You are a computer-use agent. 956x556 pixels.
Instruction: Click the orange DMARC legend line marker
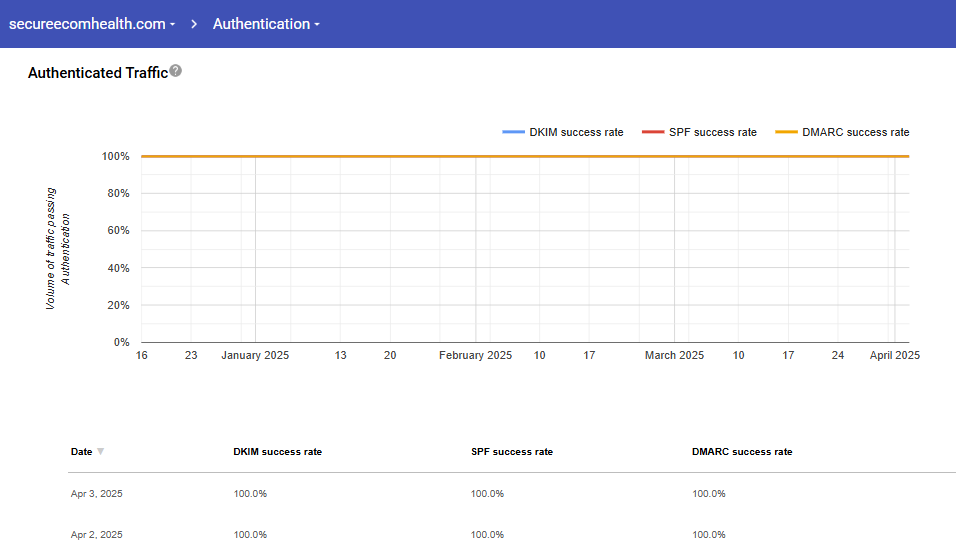(x=787, y=132)
